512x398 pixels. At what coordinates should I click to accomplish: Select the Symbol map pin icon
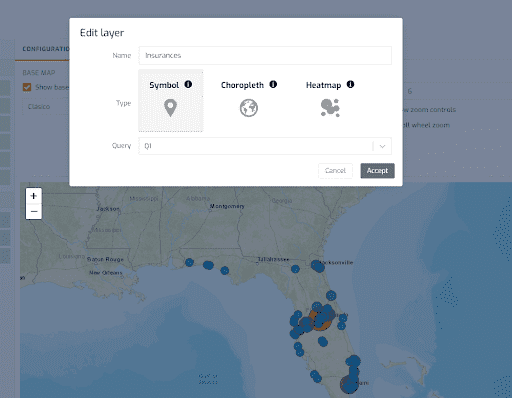pos(170,108)
